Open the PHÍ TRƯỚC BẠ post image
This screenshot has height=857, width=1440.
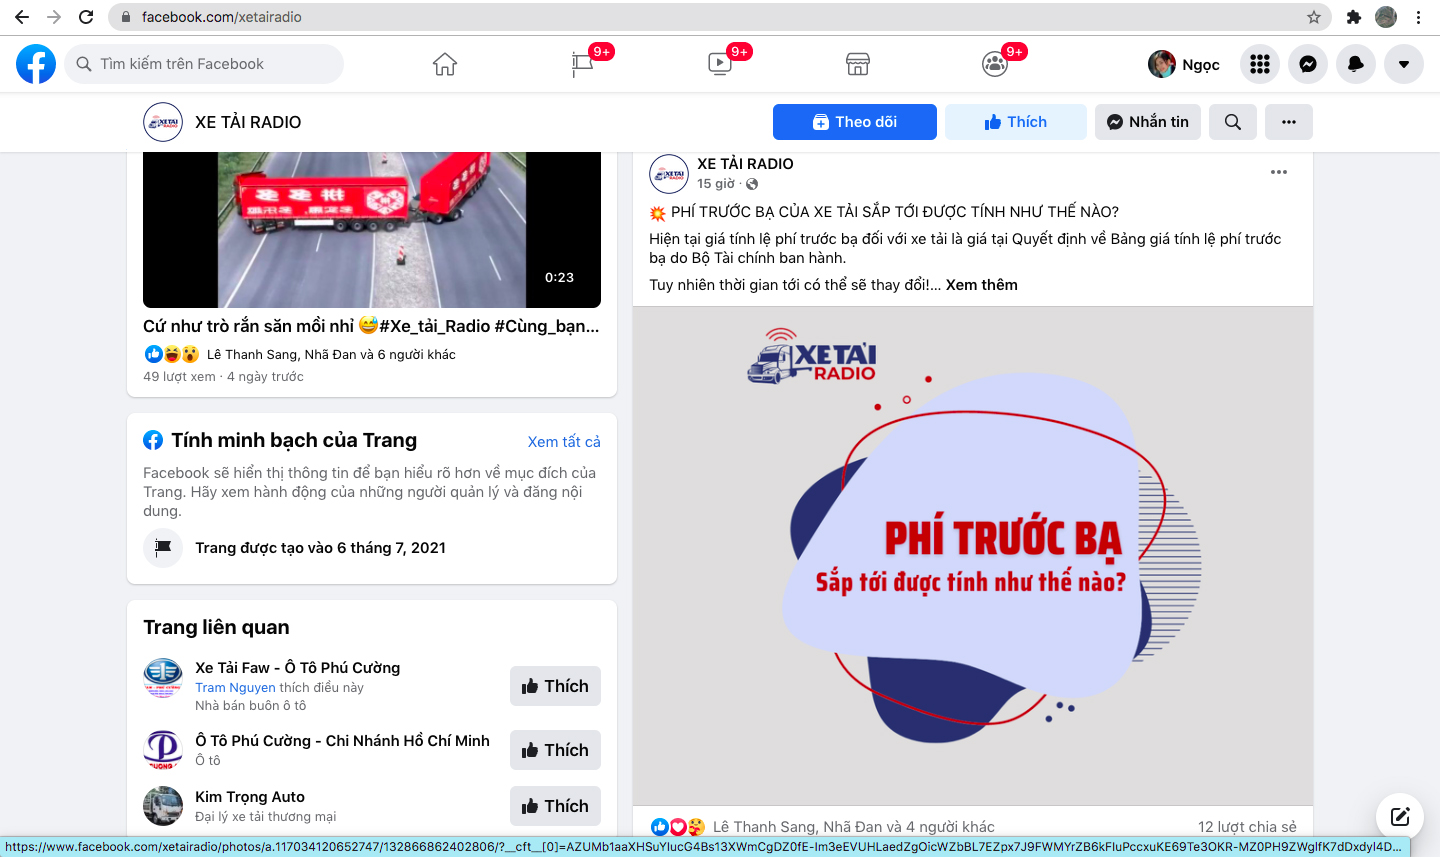pos(973,556)
